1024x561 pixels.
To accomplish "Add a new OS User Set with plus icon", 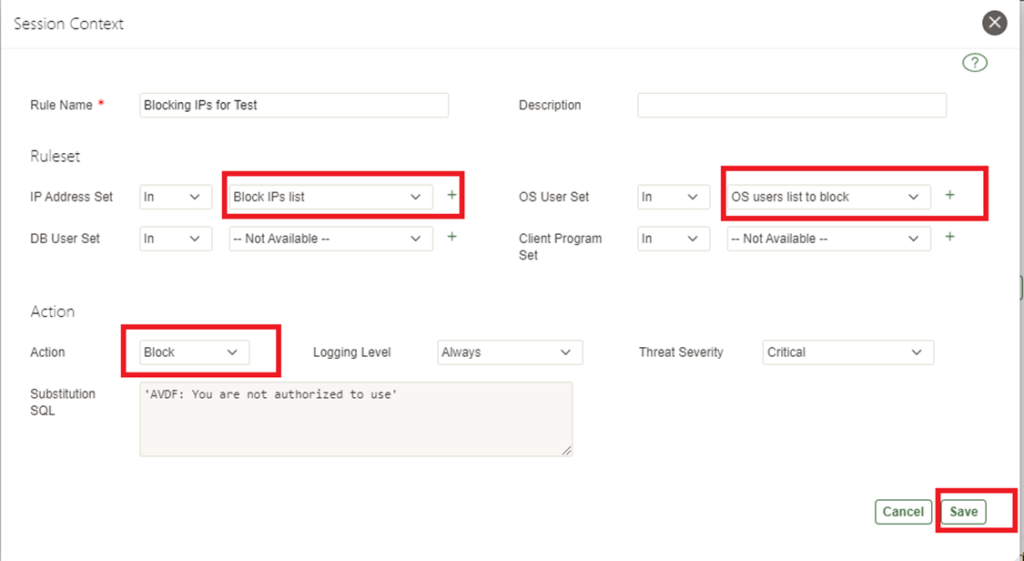I will [950, 196].
